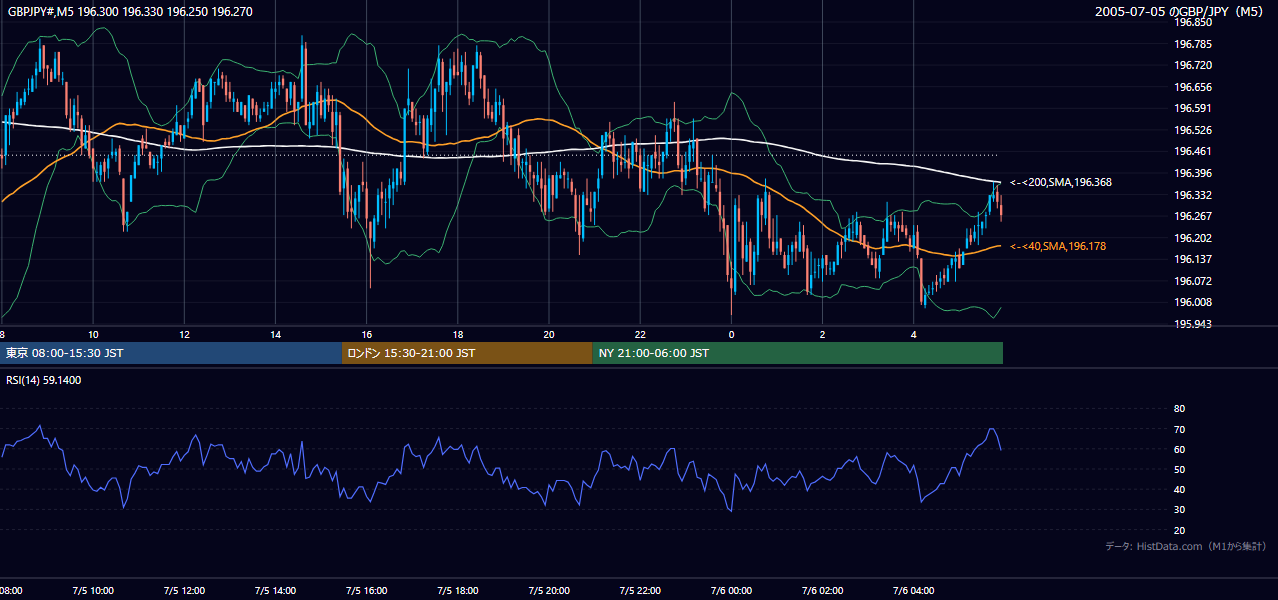Click the bottom date label 7/5 22:00

[640, 591]
